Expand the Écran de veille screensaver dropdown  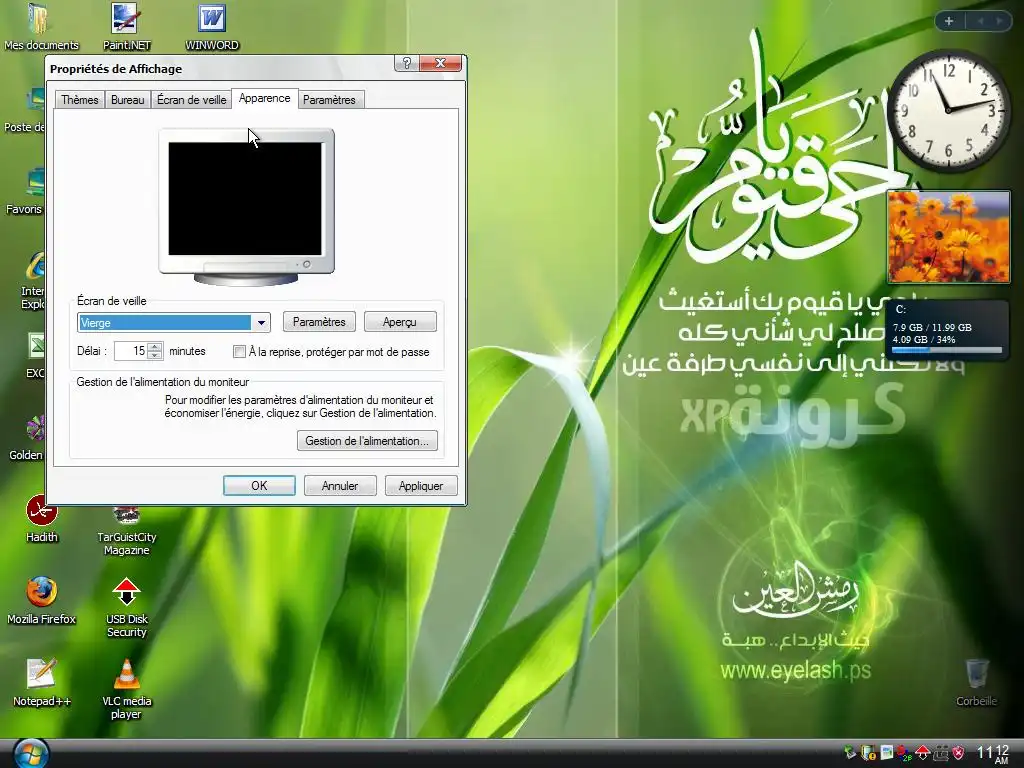click(x=261, y=323)
